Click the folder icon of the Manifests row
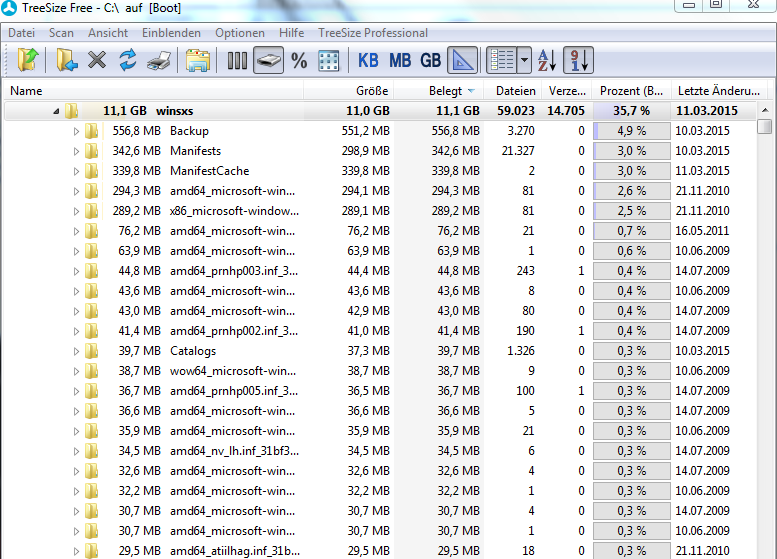 click(91, 151)
